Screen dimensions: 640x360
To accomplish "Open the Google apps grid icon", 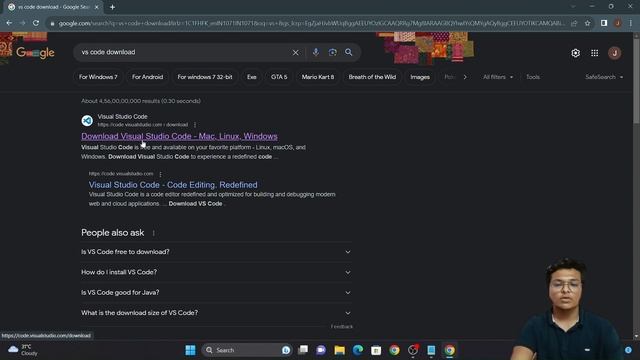I will coord(595,53).
